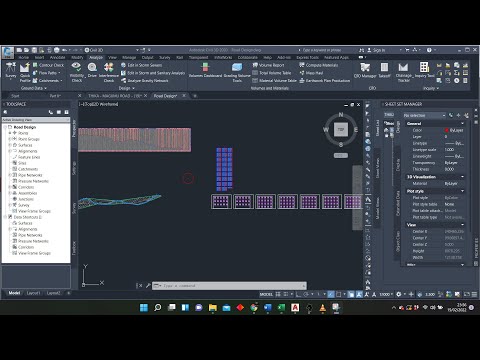This screenshot has width=480, height=360.
Task: Generate a Volume Report
Action: (269, 65)
